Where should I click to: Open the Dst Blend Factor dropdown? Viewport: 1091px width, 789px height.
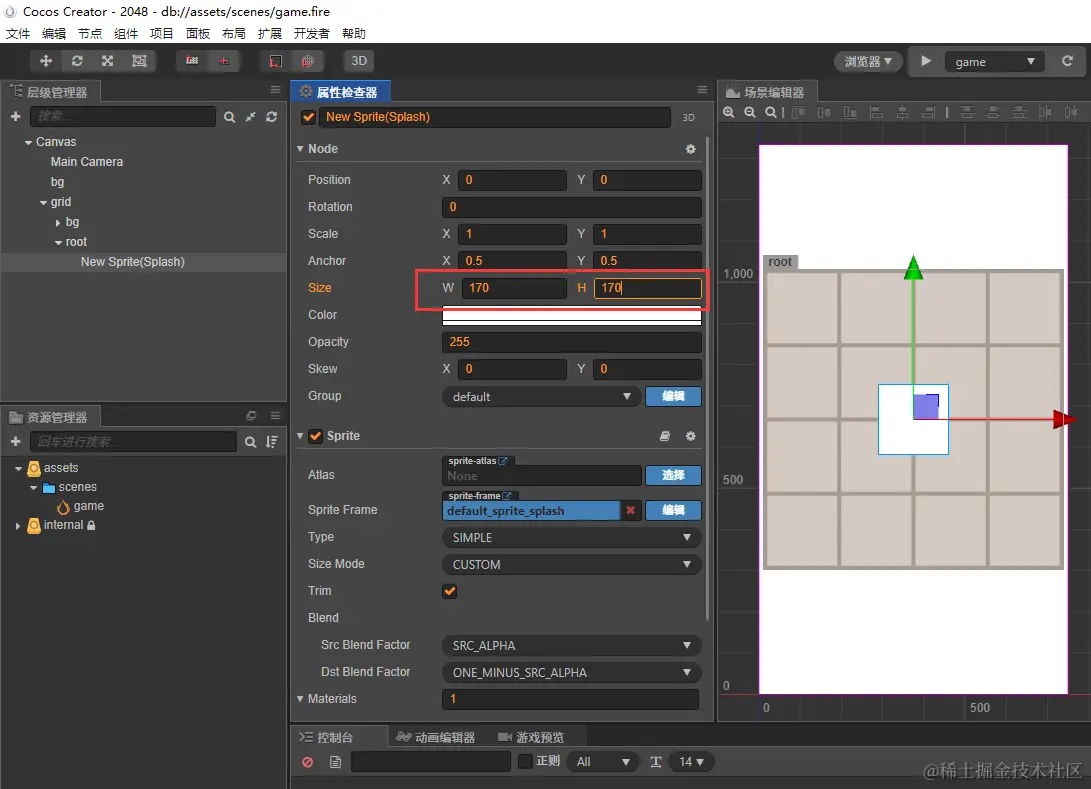571,673
